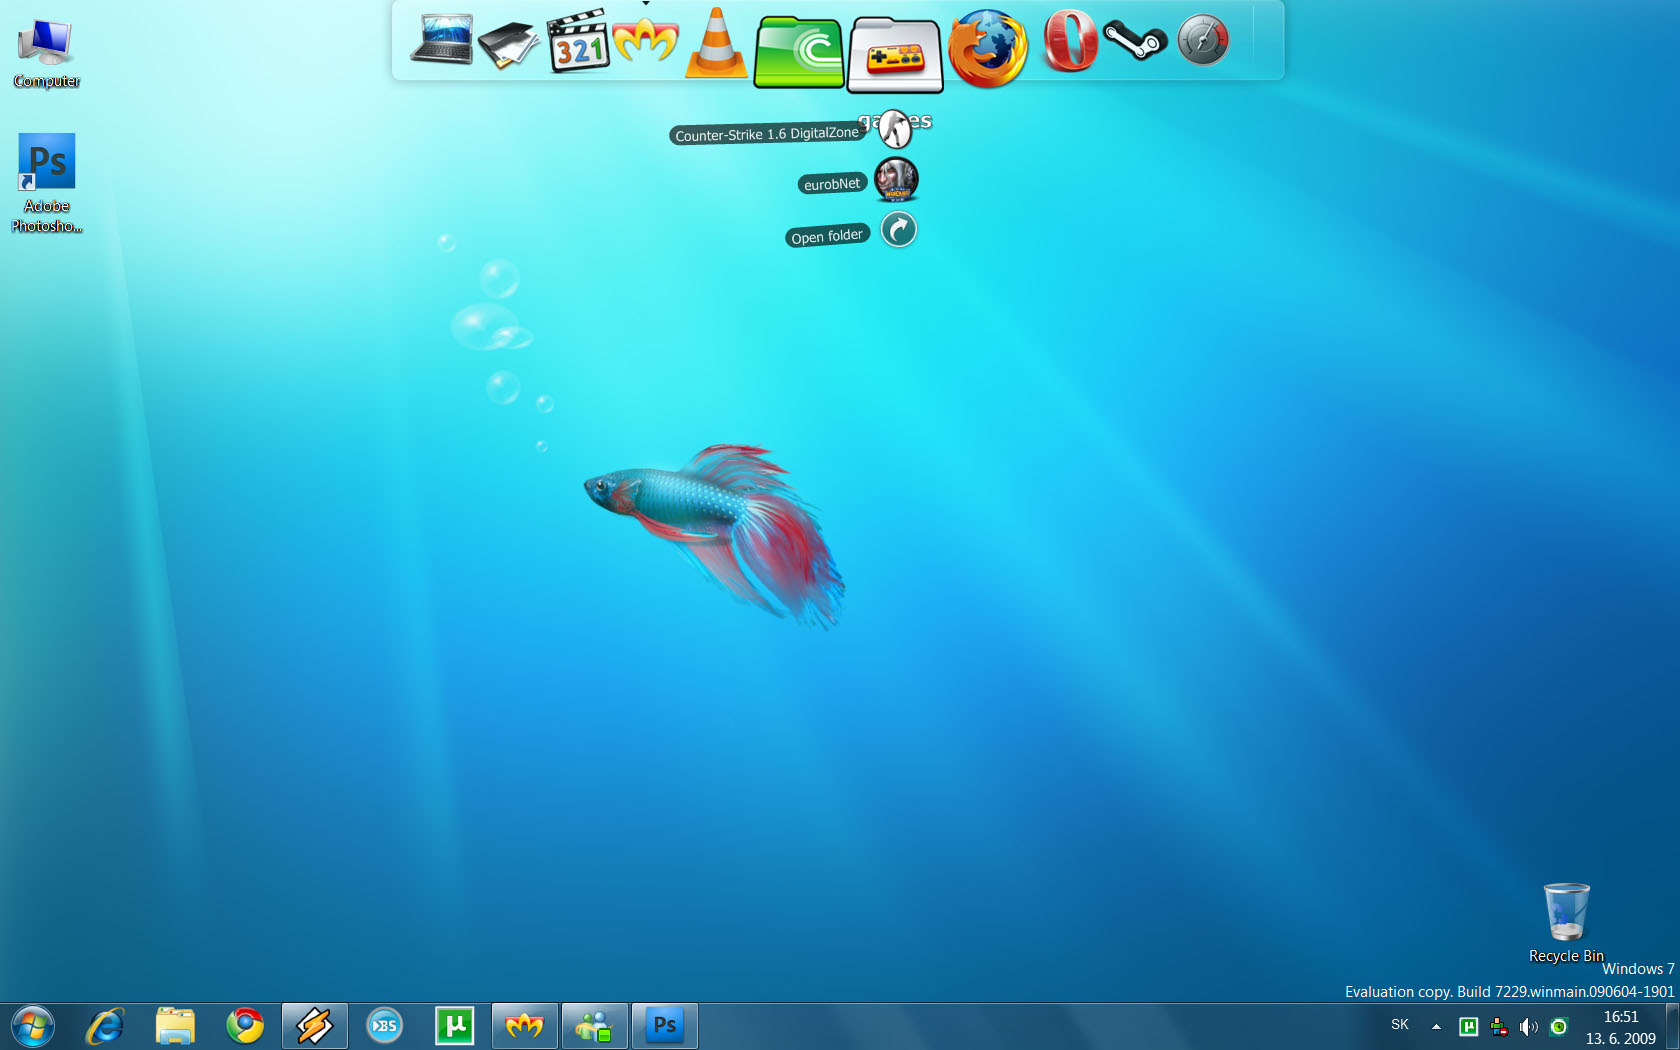Click the 'Counter-Strike 1.6 DigitalZone' label
Image resolution: width=1680 pixels, height=1050 pixels.
[767, 134]
